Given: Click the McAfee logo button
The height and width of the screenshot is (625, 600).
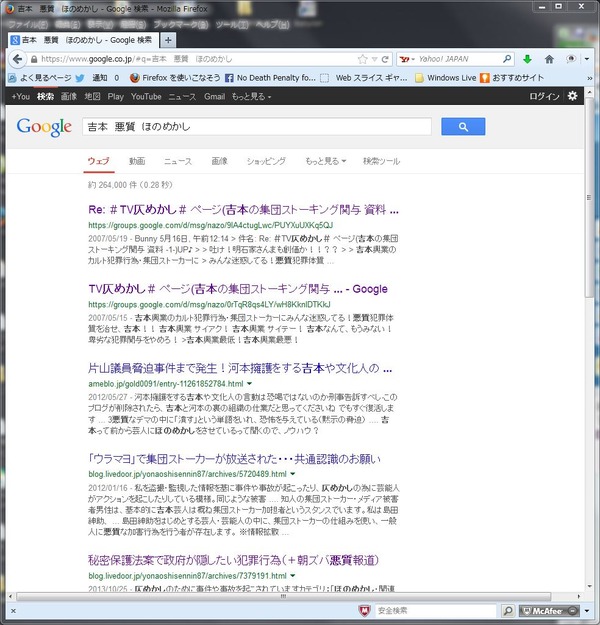Looking at the screenshot, I should coord(549,611).
